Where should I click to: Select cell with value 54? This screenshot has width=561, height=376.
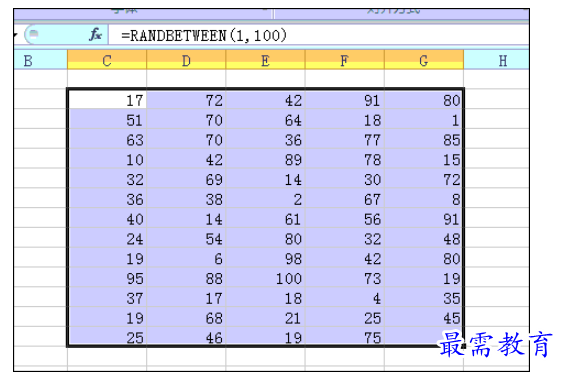point(186,238)
